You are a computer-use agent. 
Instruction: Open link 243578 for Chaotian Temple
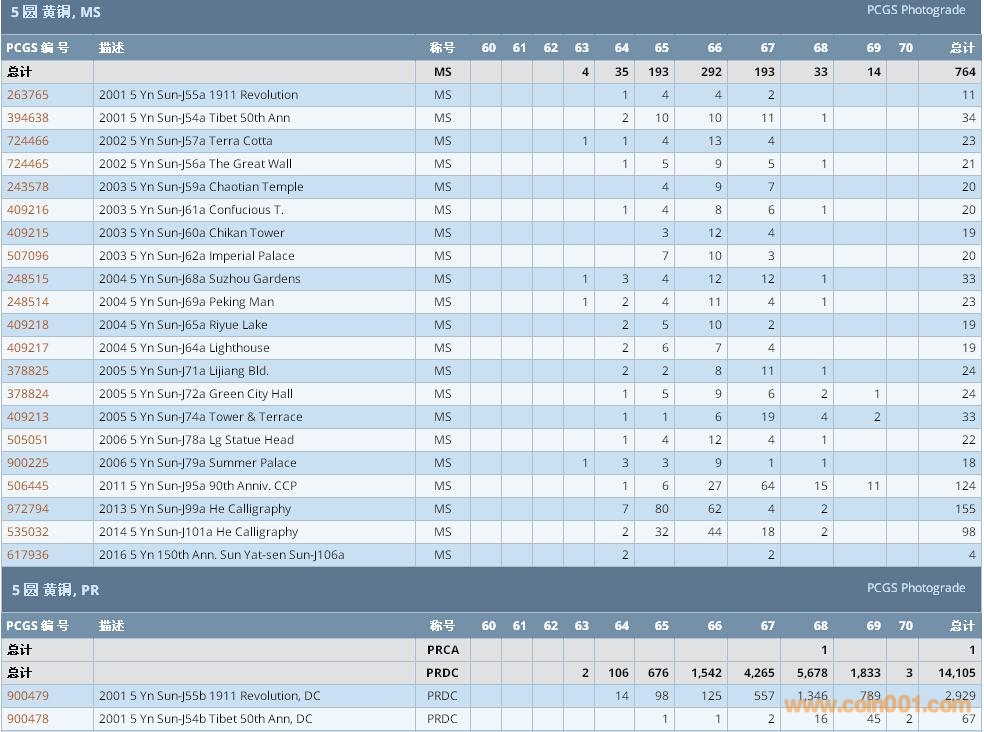coord(27,187)
